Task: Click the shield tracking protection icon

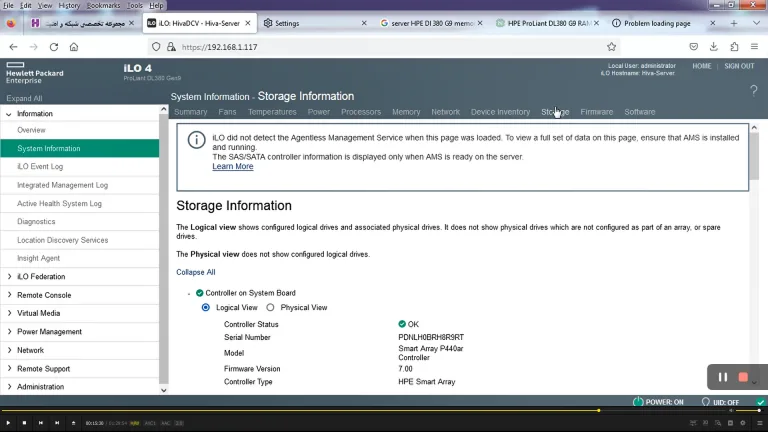Action: 156,47
